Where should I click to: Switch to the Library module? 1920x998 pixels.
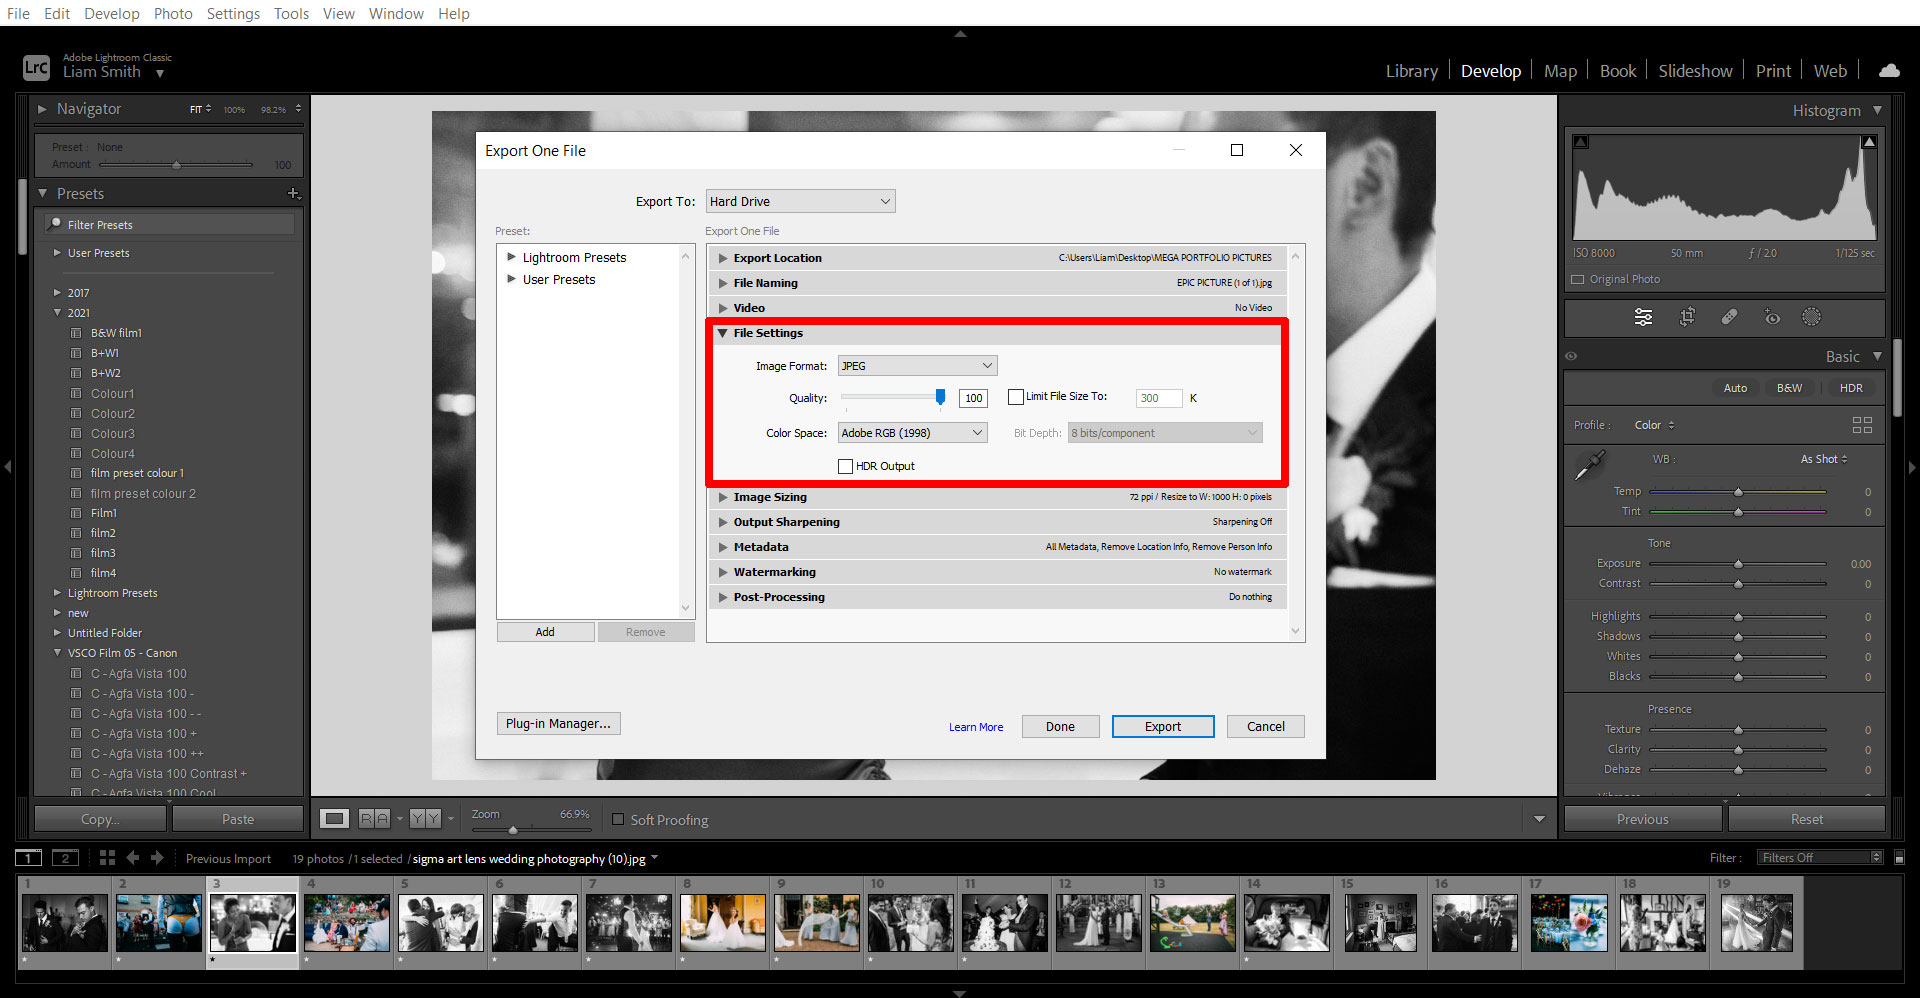tap(1411, 70)
